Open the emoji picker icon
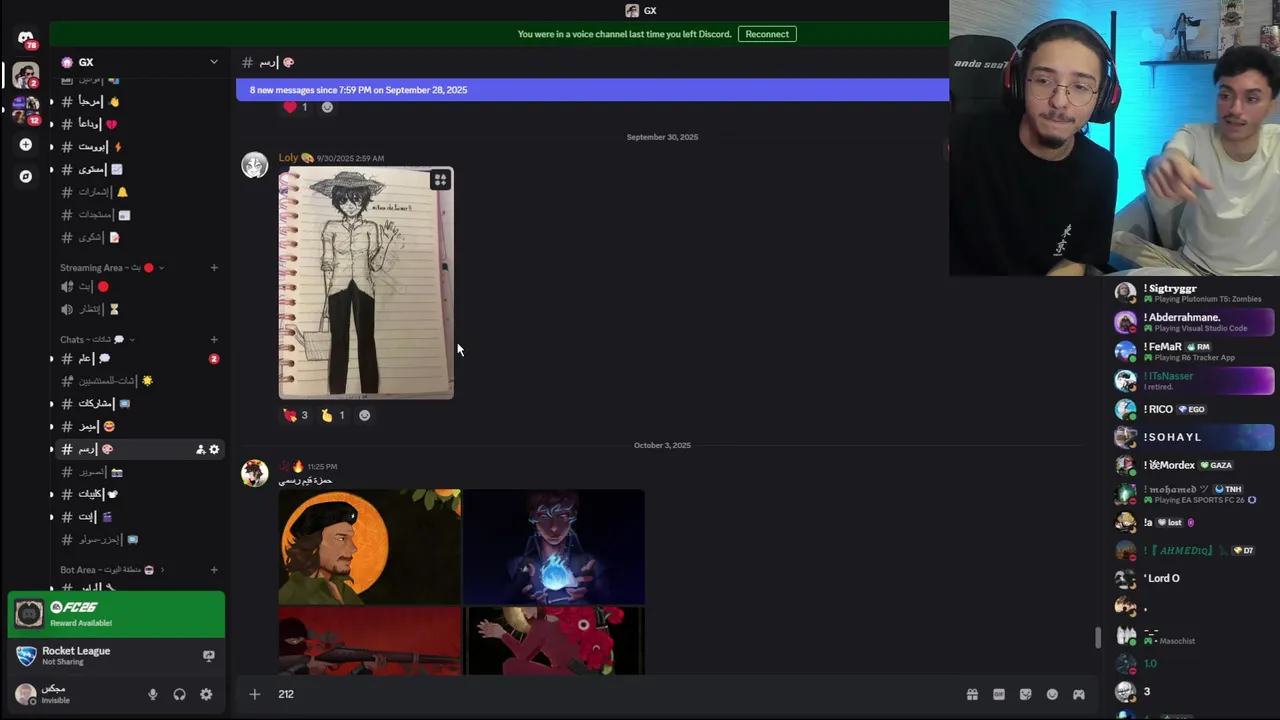 pos(1052,694)
